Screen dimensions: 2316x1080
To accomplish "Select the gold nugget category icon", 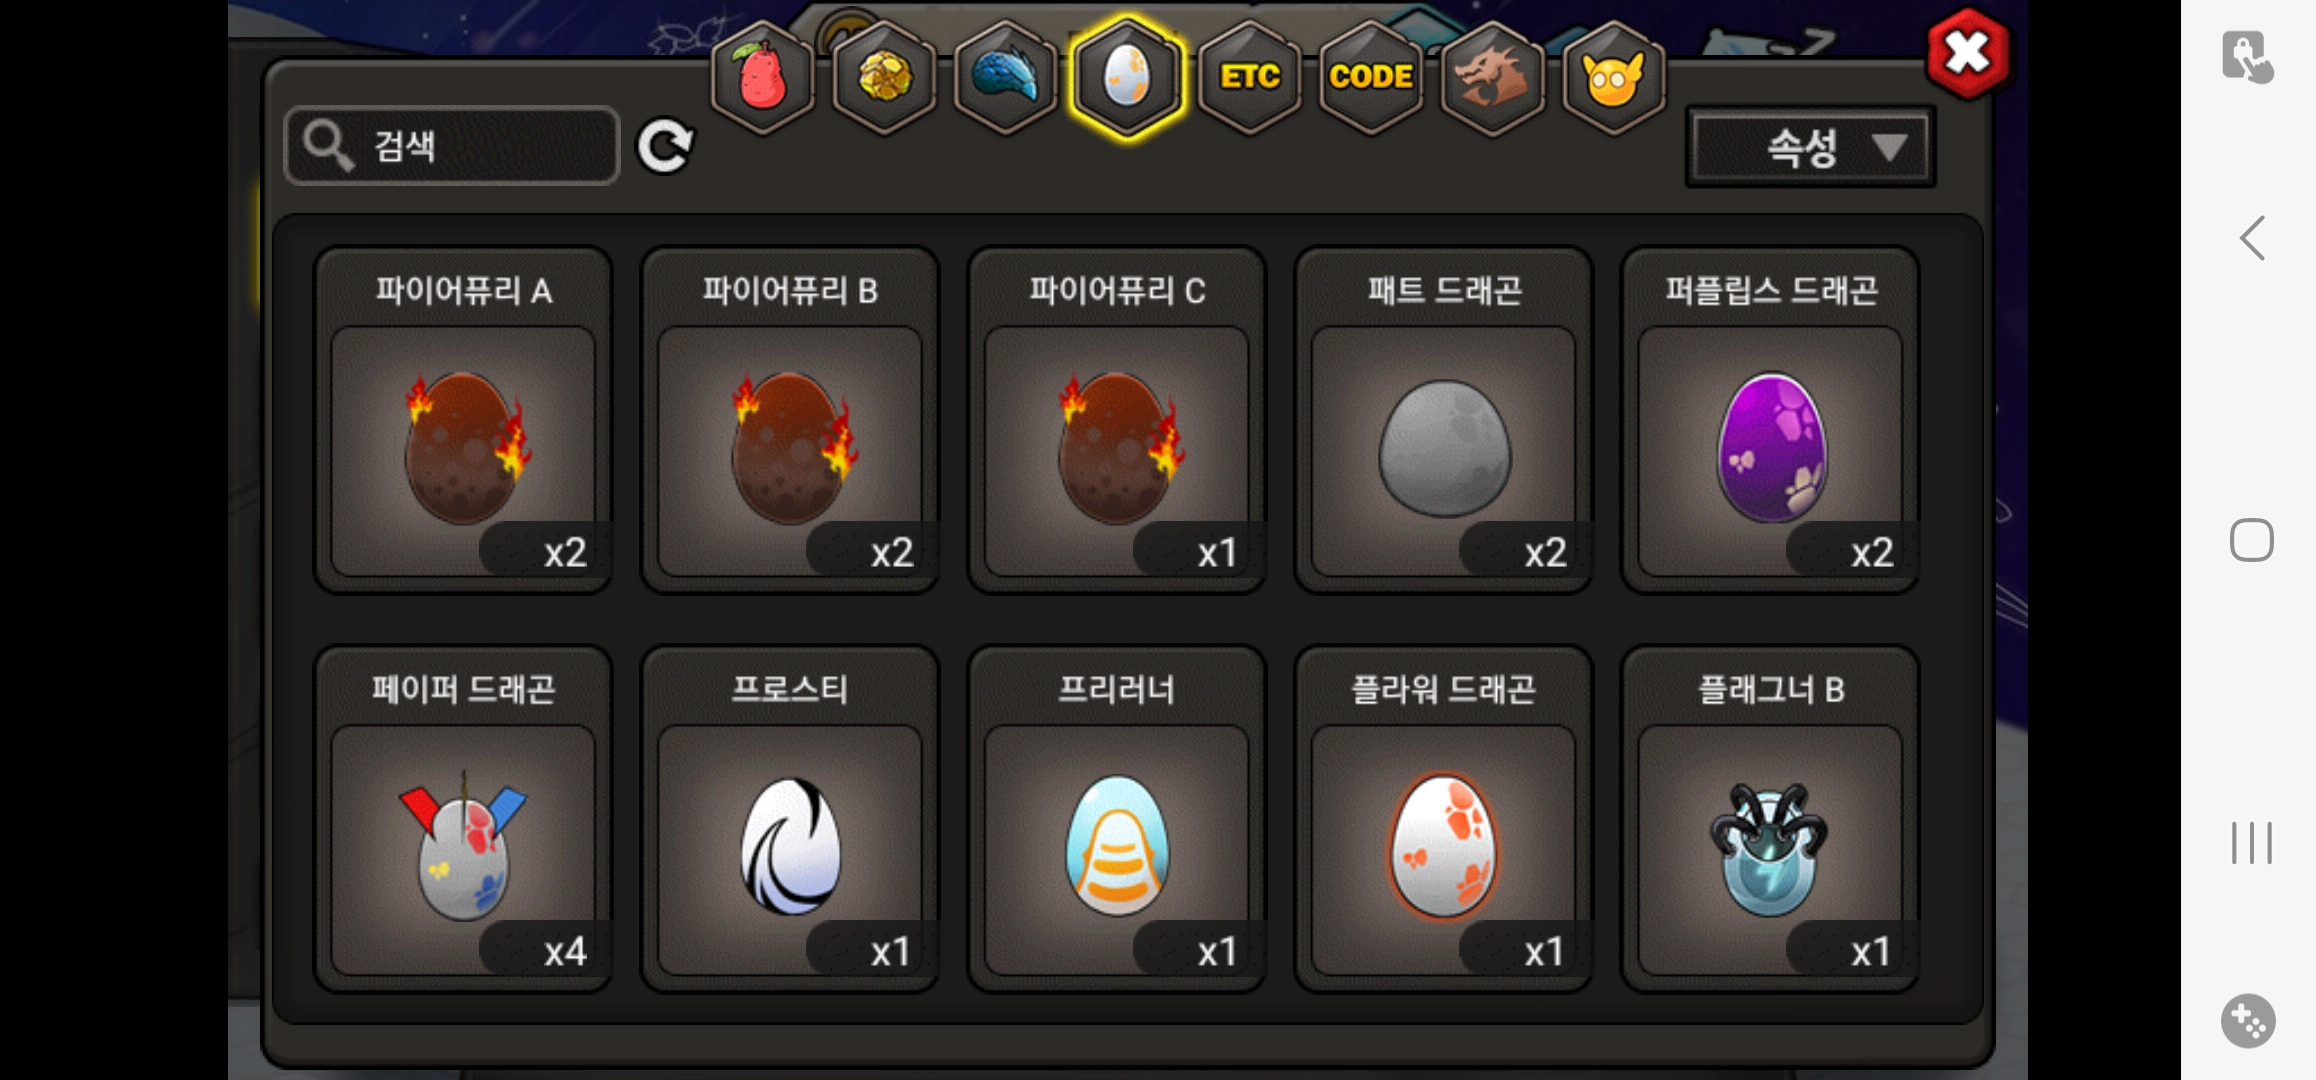I will point(884,77).
